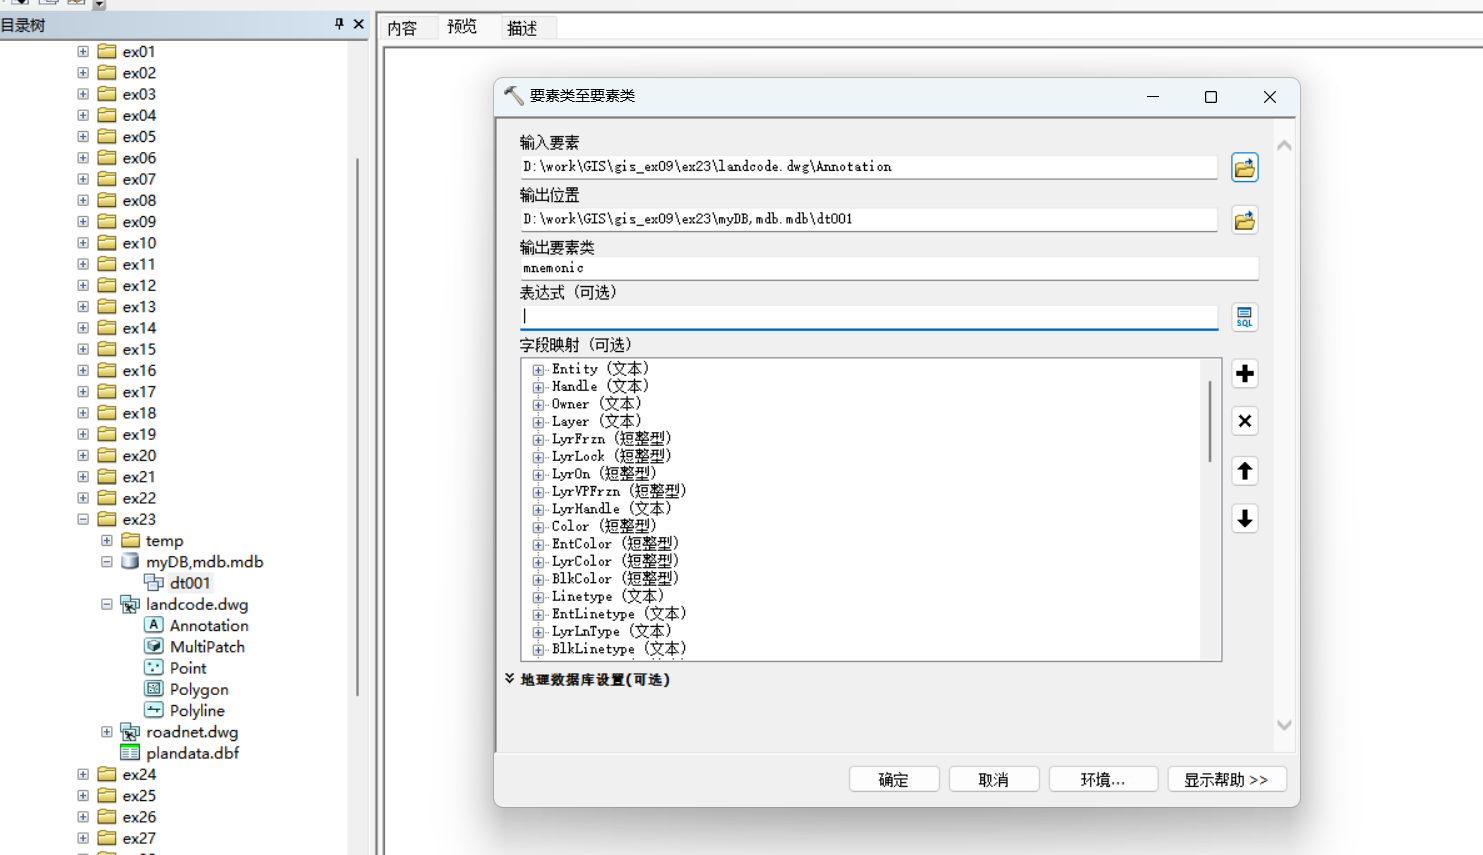The width and height of the screenshot is (1483, 855).
Task: Click the 输出位置 path field
Action: pyautogui.click(x=868, y=219)
